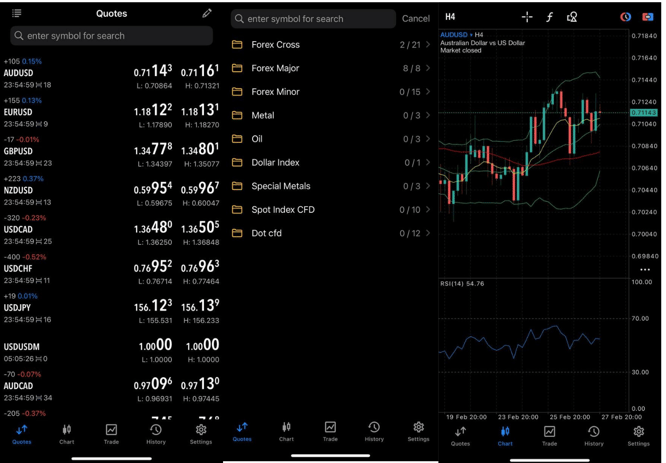Open the trade ticket icon top right of chart
666x463 pixels.
pyautogui.click(x=647, y=17)
